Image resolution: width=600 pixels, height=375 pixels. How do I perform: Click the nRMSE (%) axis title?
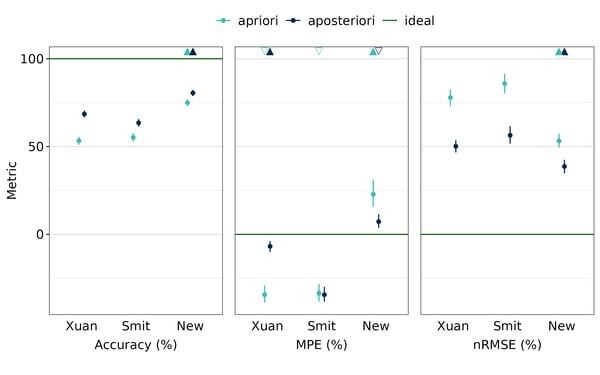tap(507, 345)
